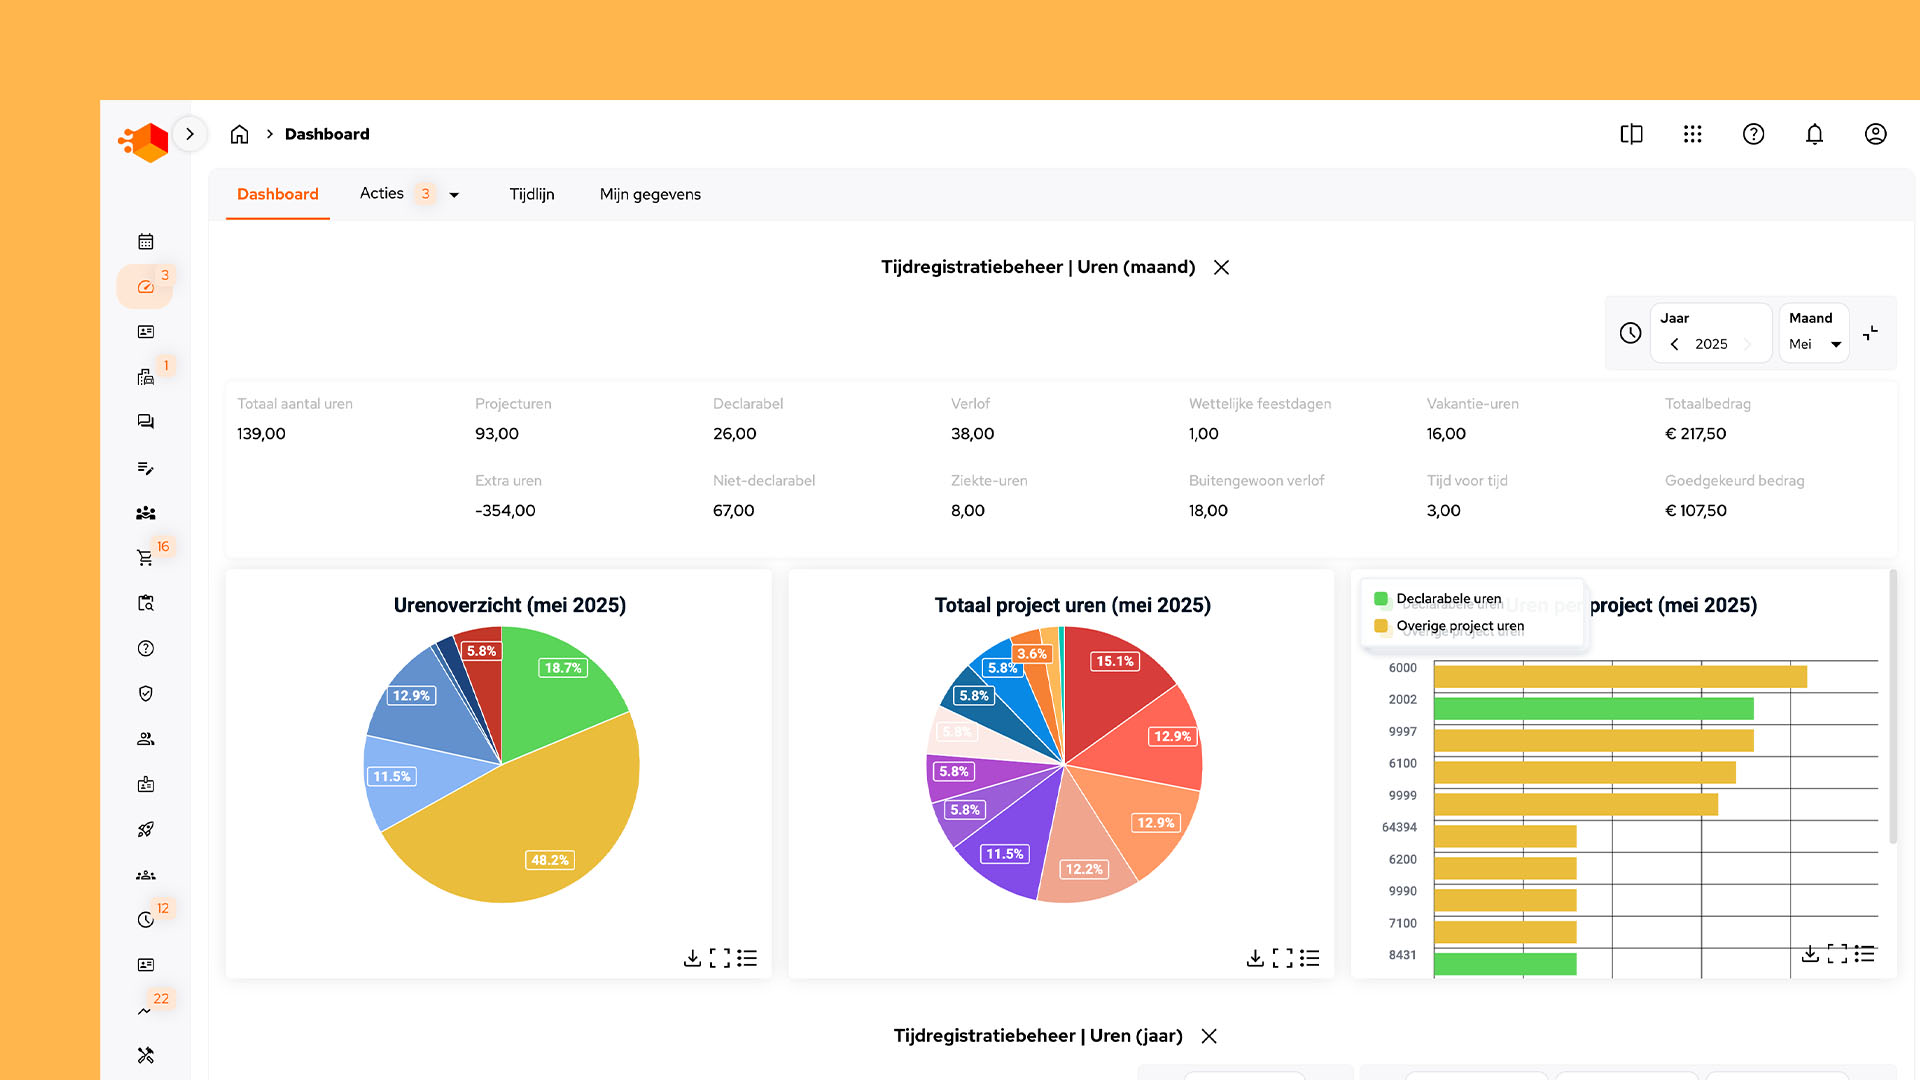
Task: Toggle the split view icon in the header
Action: (x=1631, y=133)
